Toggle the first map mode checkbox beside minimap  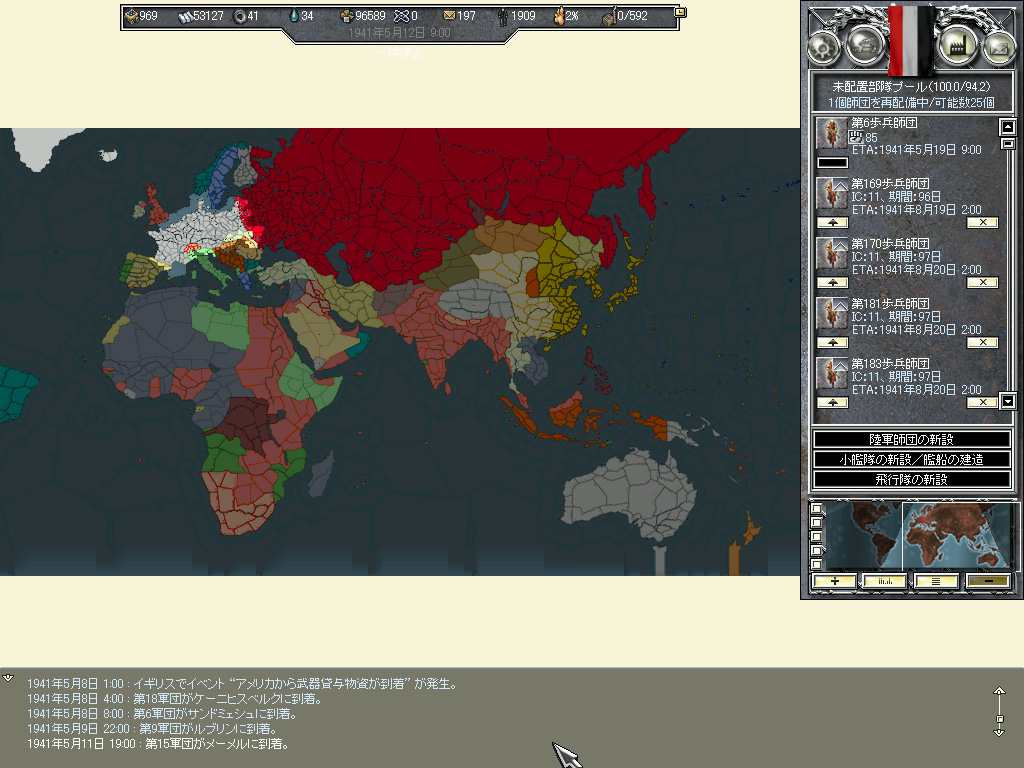pyautogui.click(x=816, y=509)
